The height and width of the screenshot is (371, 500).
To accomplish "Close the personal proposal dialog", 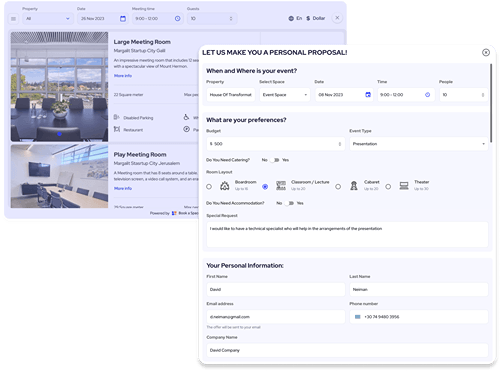I will tap(486, 52).
